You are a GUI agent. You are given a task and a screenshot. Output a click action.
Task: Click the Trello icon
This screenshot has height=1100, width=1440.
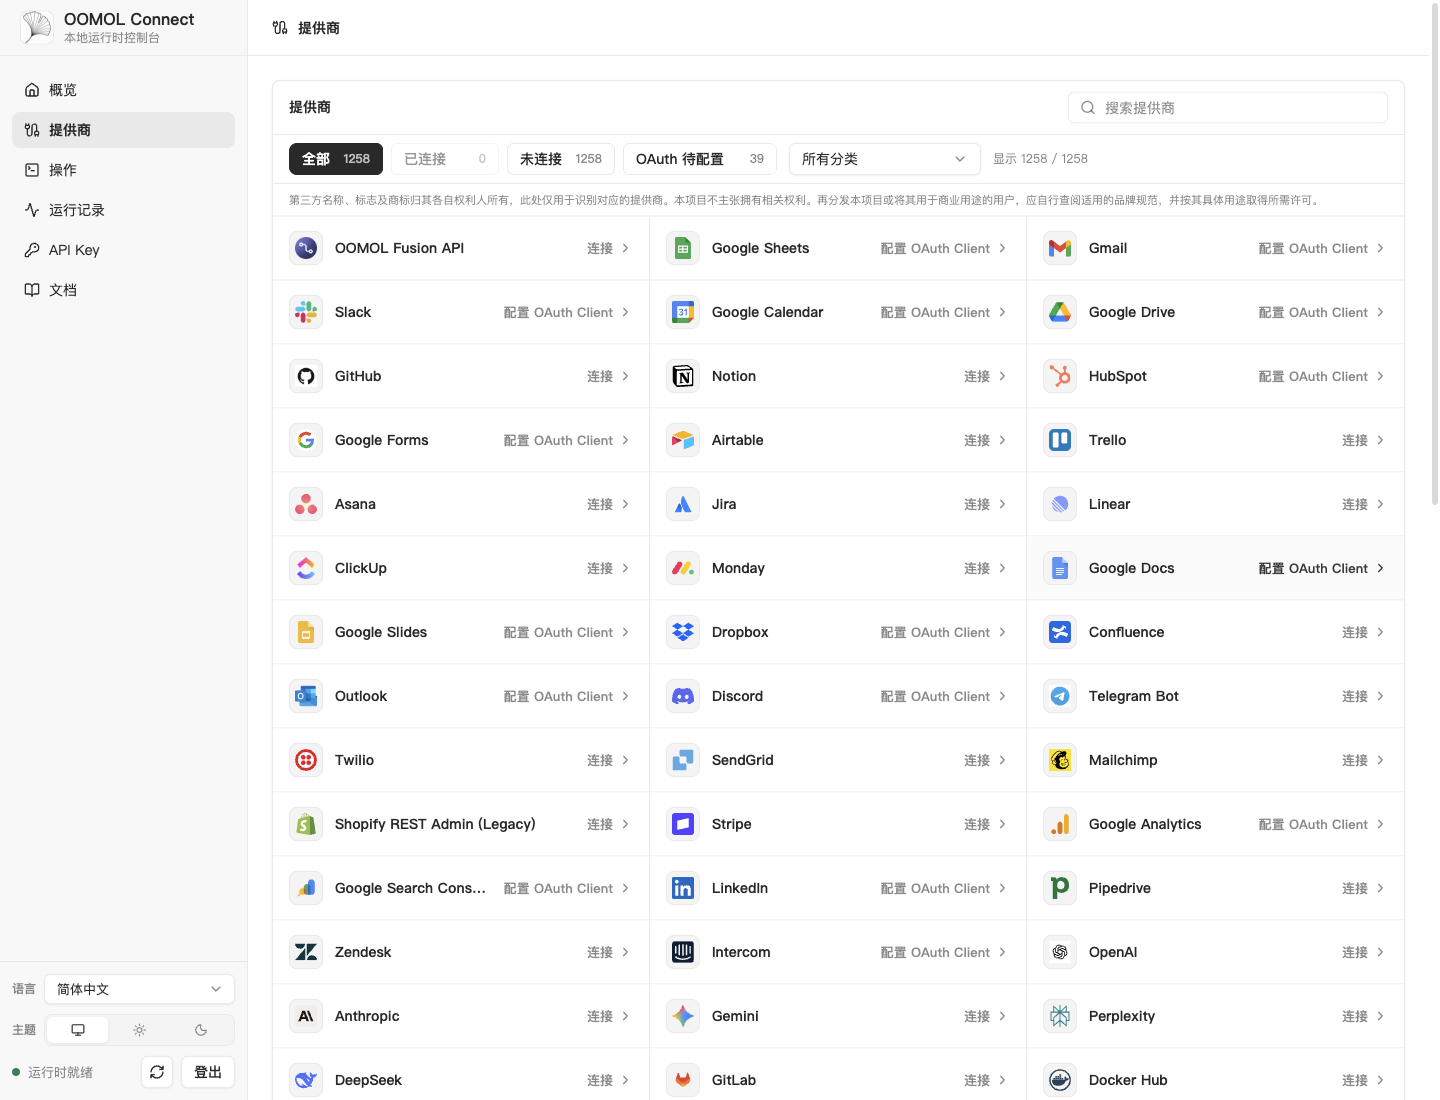[1060, 440]
